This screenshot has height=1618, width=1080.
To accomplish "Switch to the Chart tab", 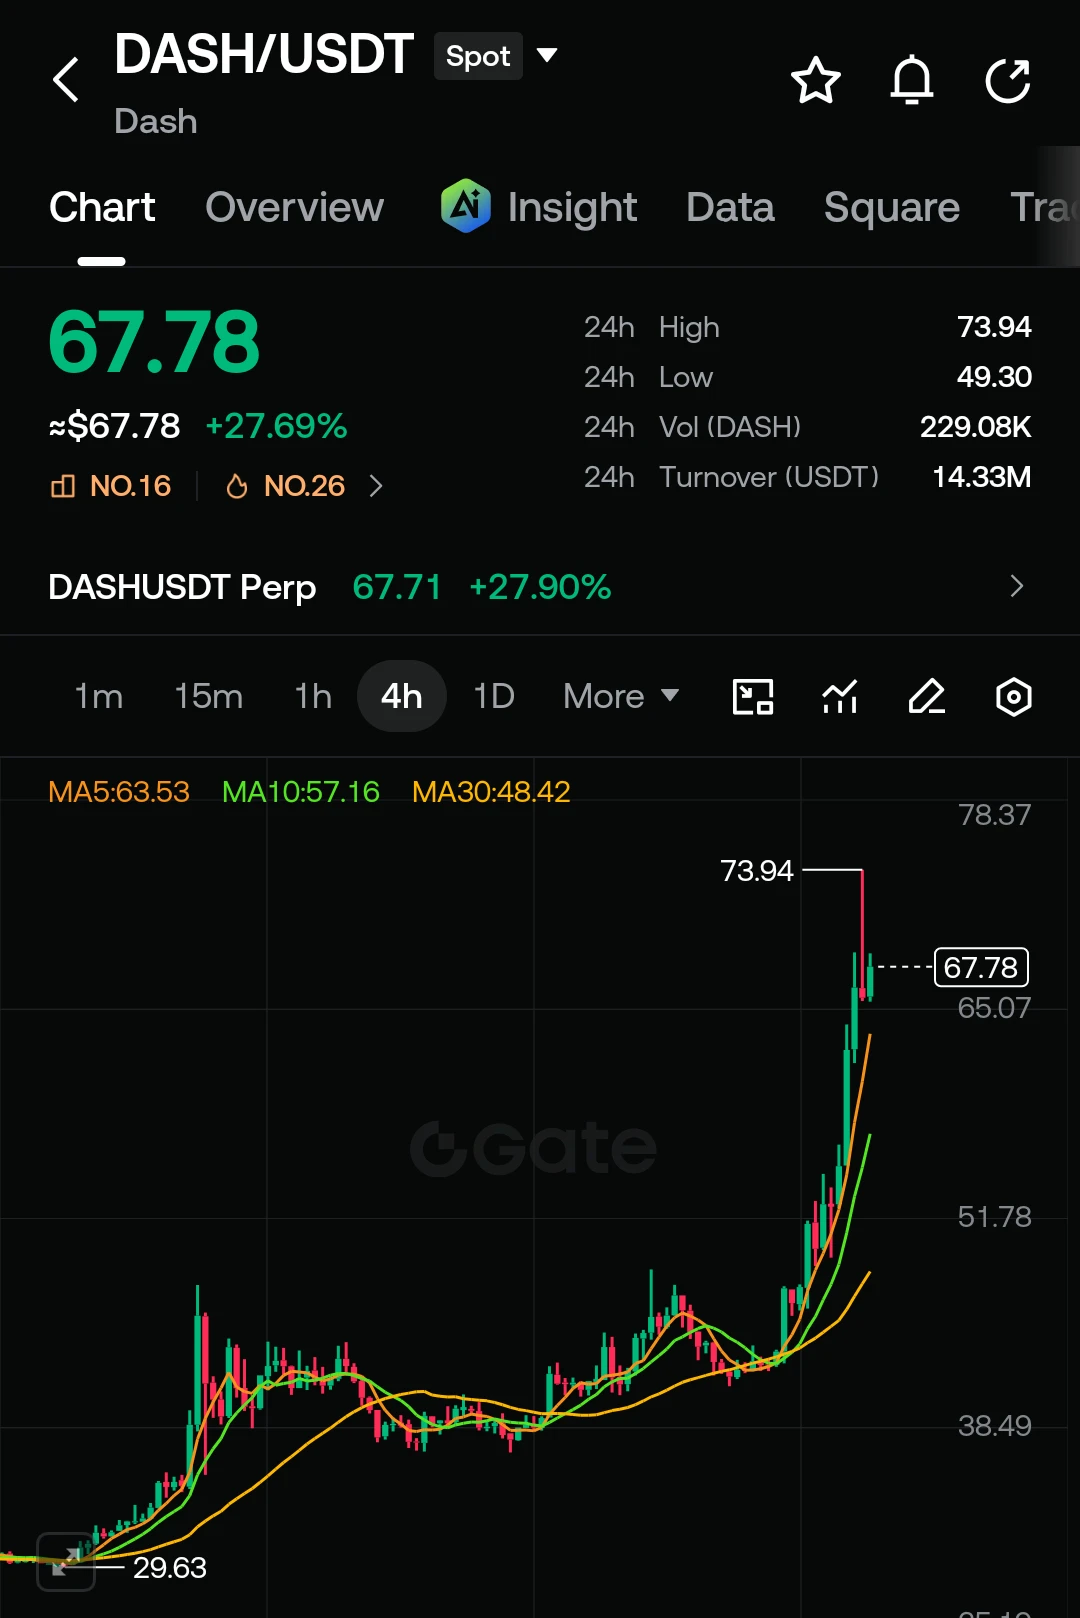I will point(102,208).
